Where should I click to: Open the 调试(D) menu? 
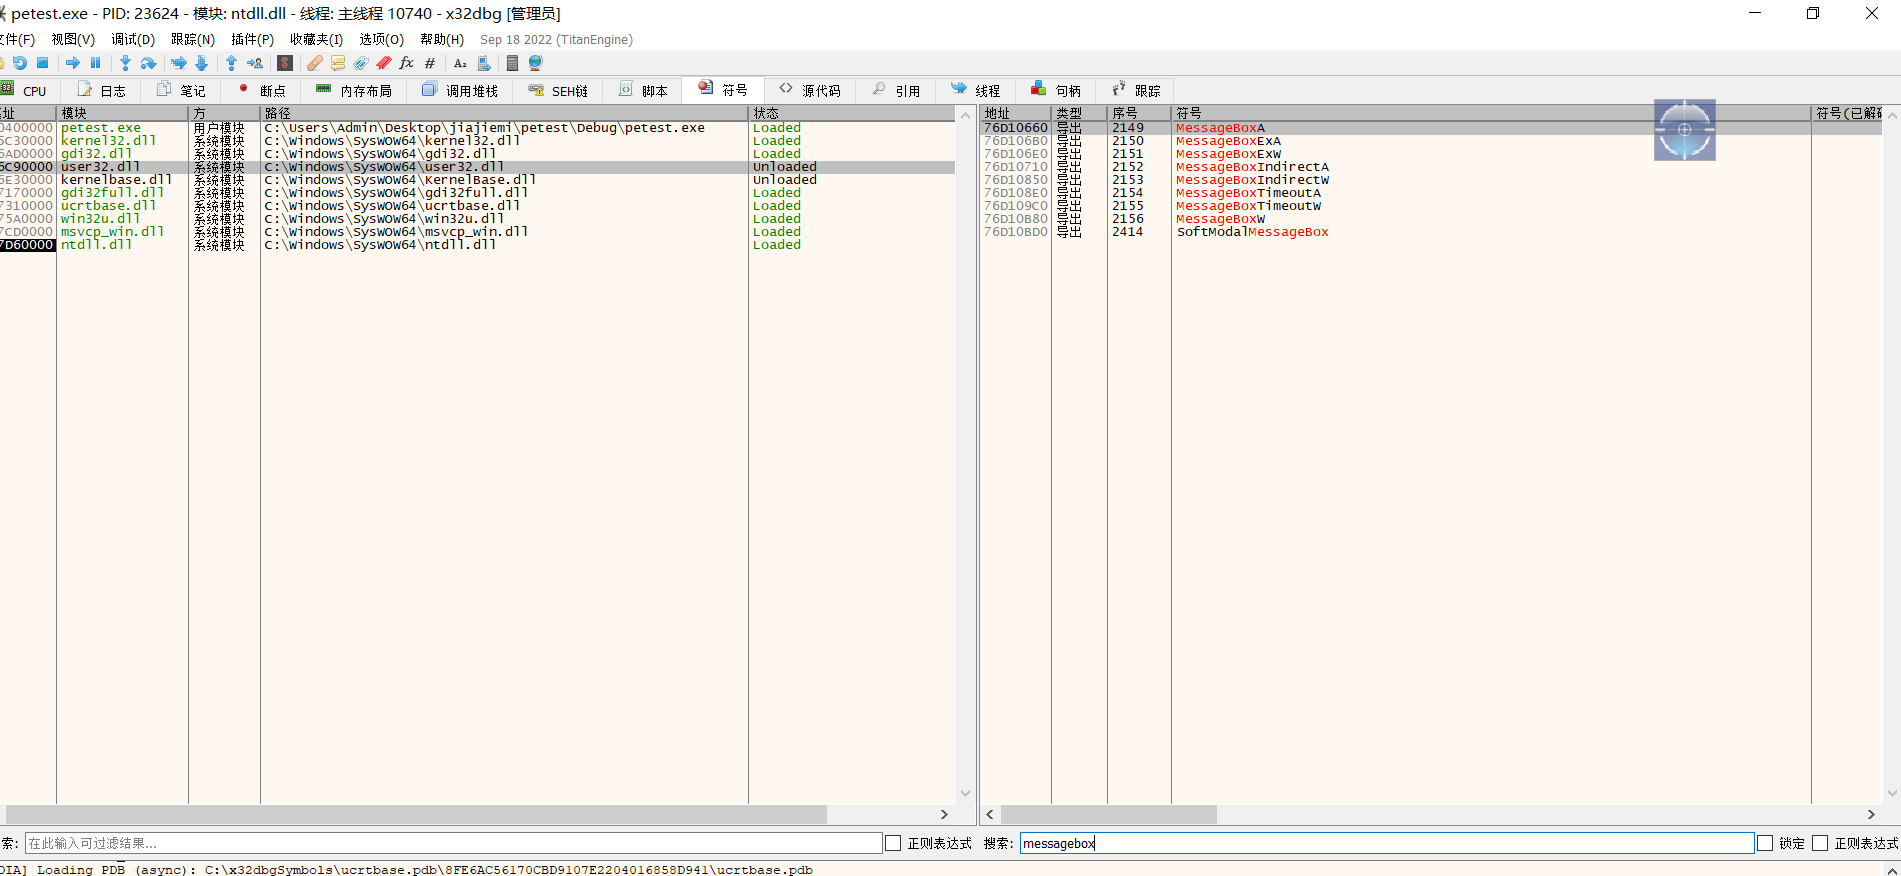point(133,39)
